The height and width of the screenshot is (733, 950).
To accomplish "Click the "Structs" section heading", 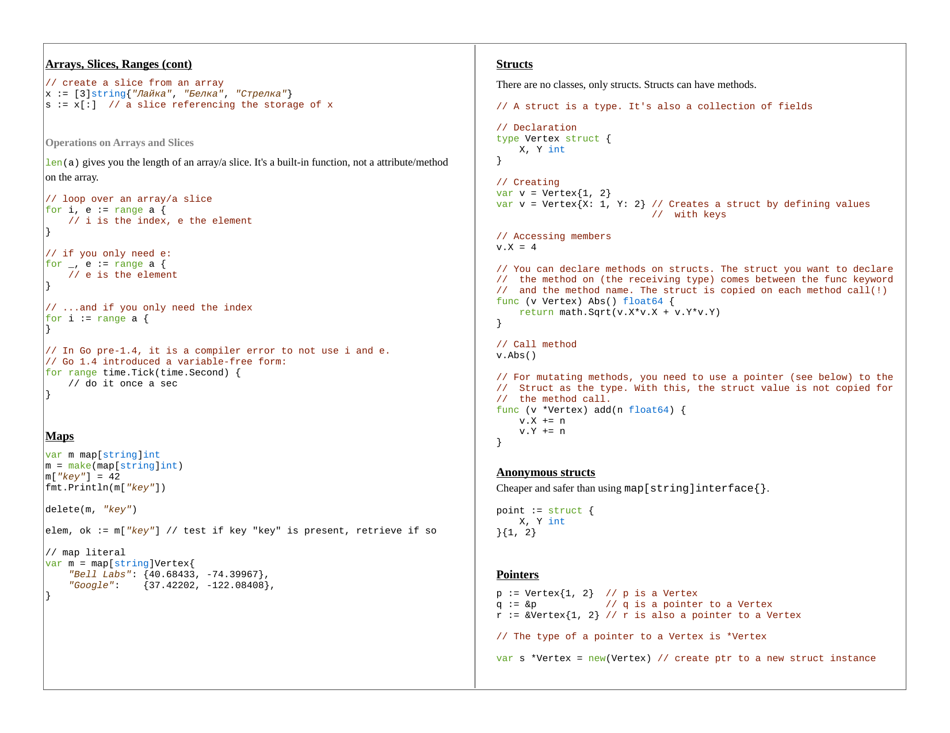I will point(514,64).
